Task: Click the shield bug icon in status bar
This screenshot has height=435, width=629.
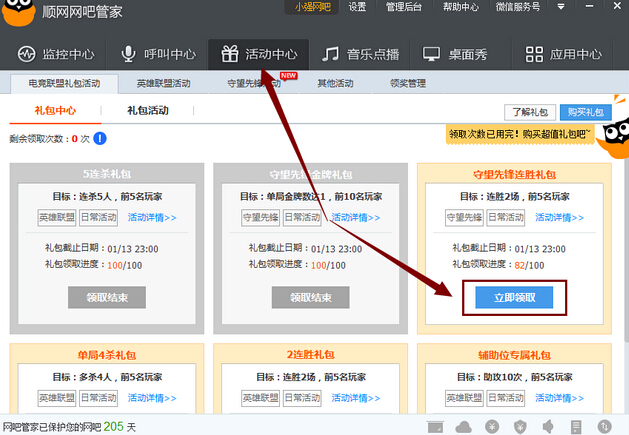Action: tap(520, 427)
